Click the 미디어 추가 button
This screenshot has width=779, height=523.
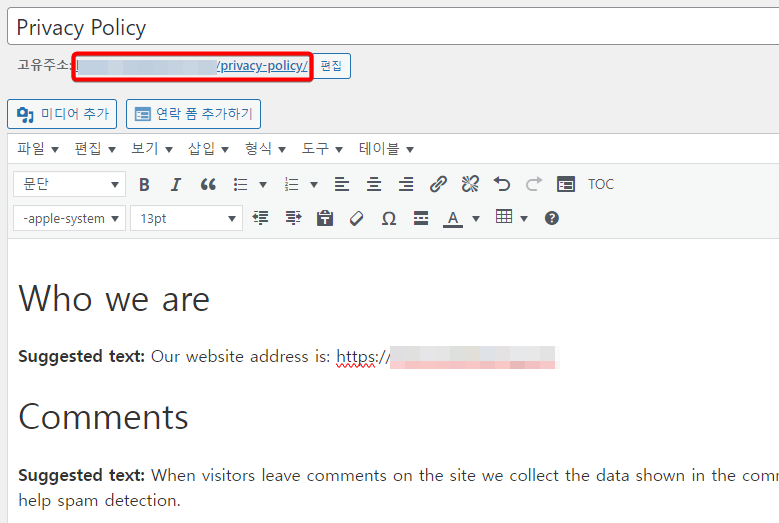coord(62,114)
